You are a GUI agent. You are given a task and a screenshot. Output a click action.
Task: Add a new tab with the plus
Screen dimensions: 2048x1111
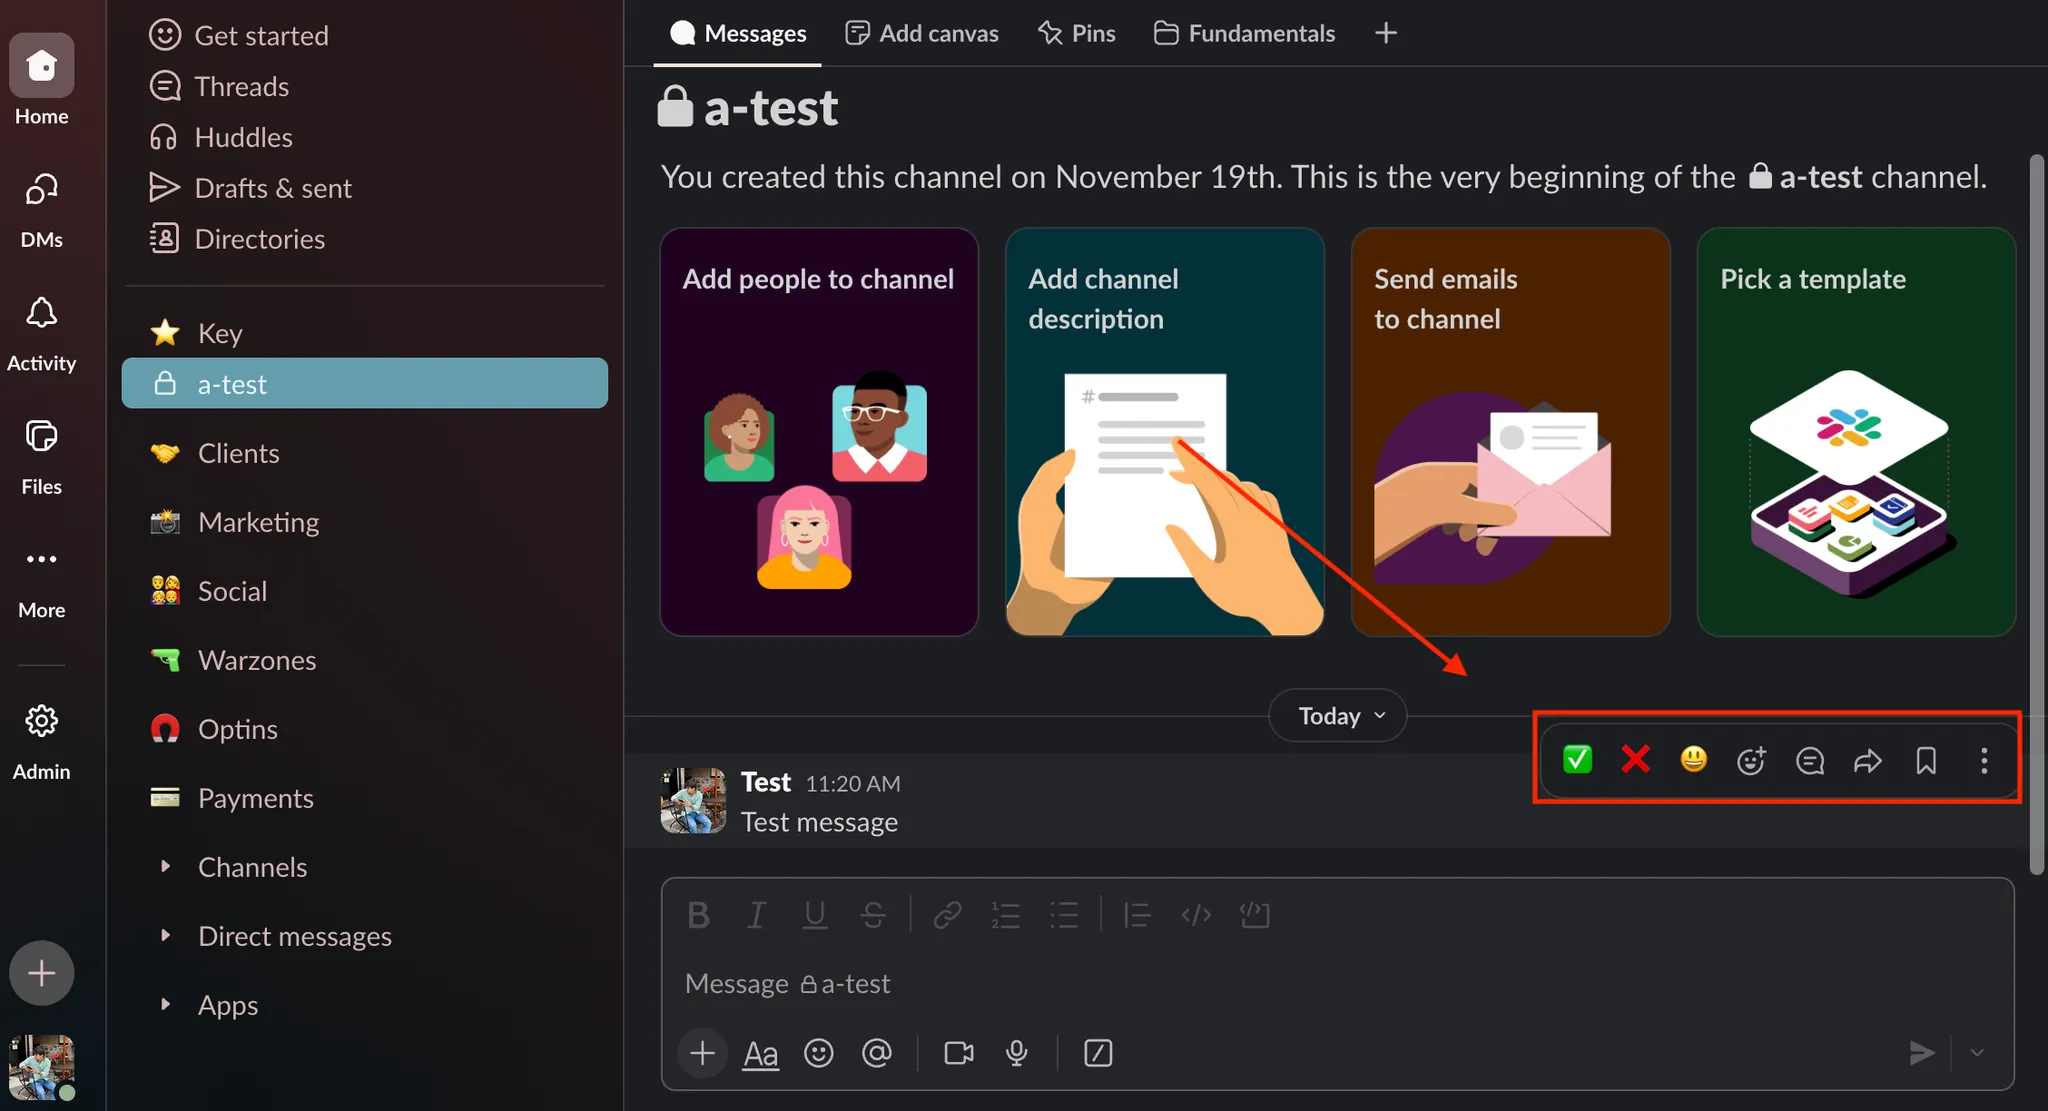(x=1385, y=33)
